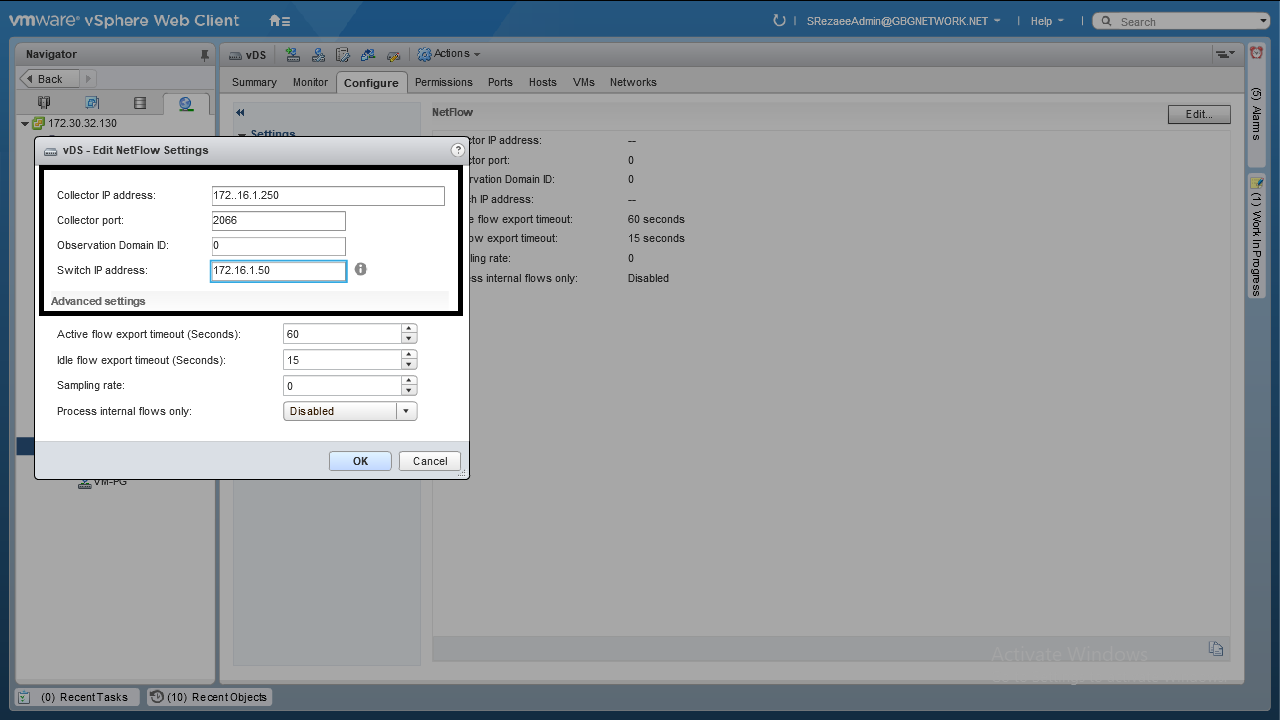The width and height of the screenshot is (1280, 720).
Task: Click the Alarms clock icon in right sidebar
Action: pyautogui.click(x=1256, y=53)
